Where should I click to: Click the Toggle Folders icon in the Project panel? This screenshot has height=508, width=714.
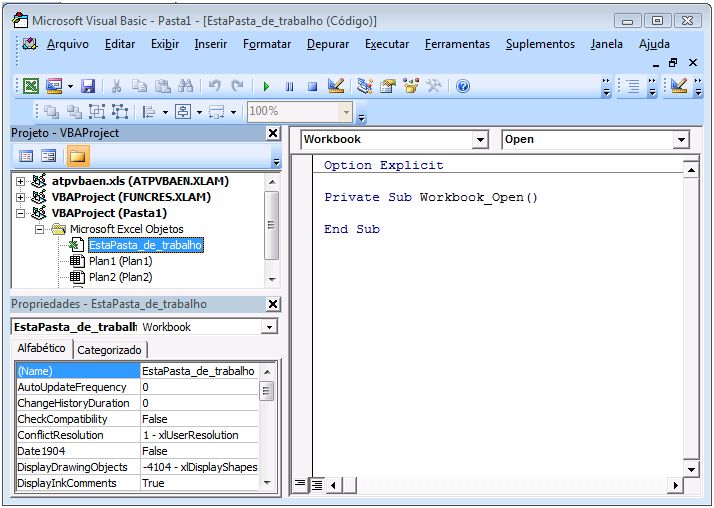pyautogui.click(x=77, y=156)
